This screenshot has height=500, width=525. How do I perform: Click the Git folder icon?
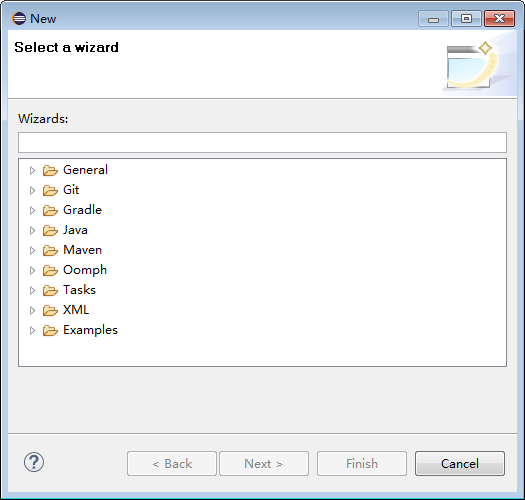[x=50, y=191]
